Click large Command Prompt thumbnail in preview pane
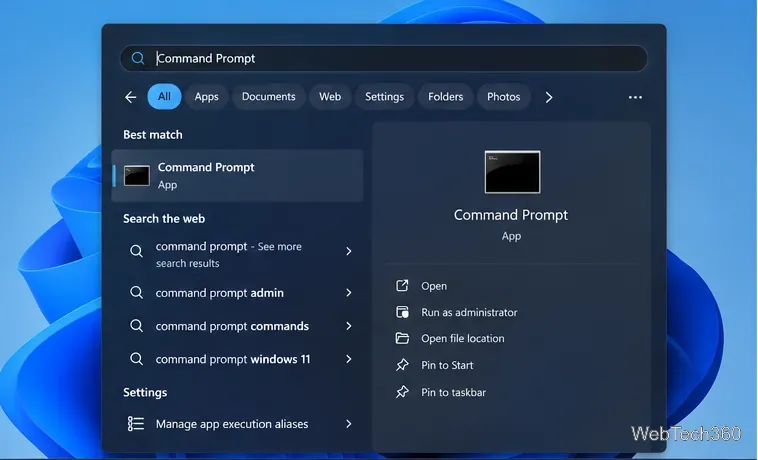Image resolution: width=758 pixels, height=460 pixels. coord(512,172)
